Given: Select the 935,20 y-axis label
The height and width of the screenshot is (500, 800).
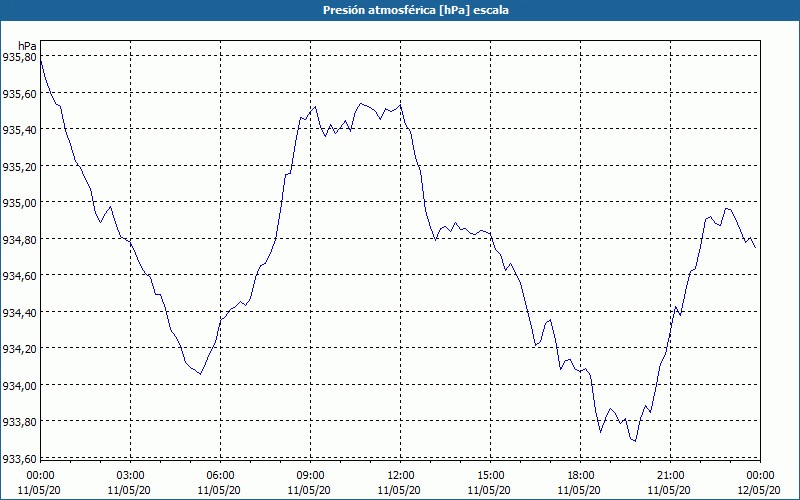Looking at the screenshot, I should 19,166.
